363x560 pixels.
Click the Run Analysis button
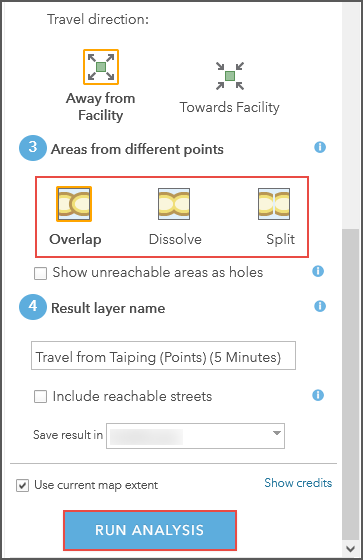pos(150,530)
